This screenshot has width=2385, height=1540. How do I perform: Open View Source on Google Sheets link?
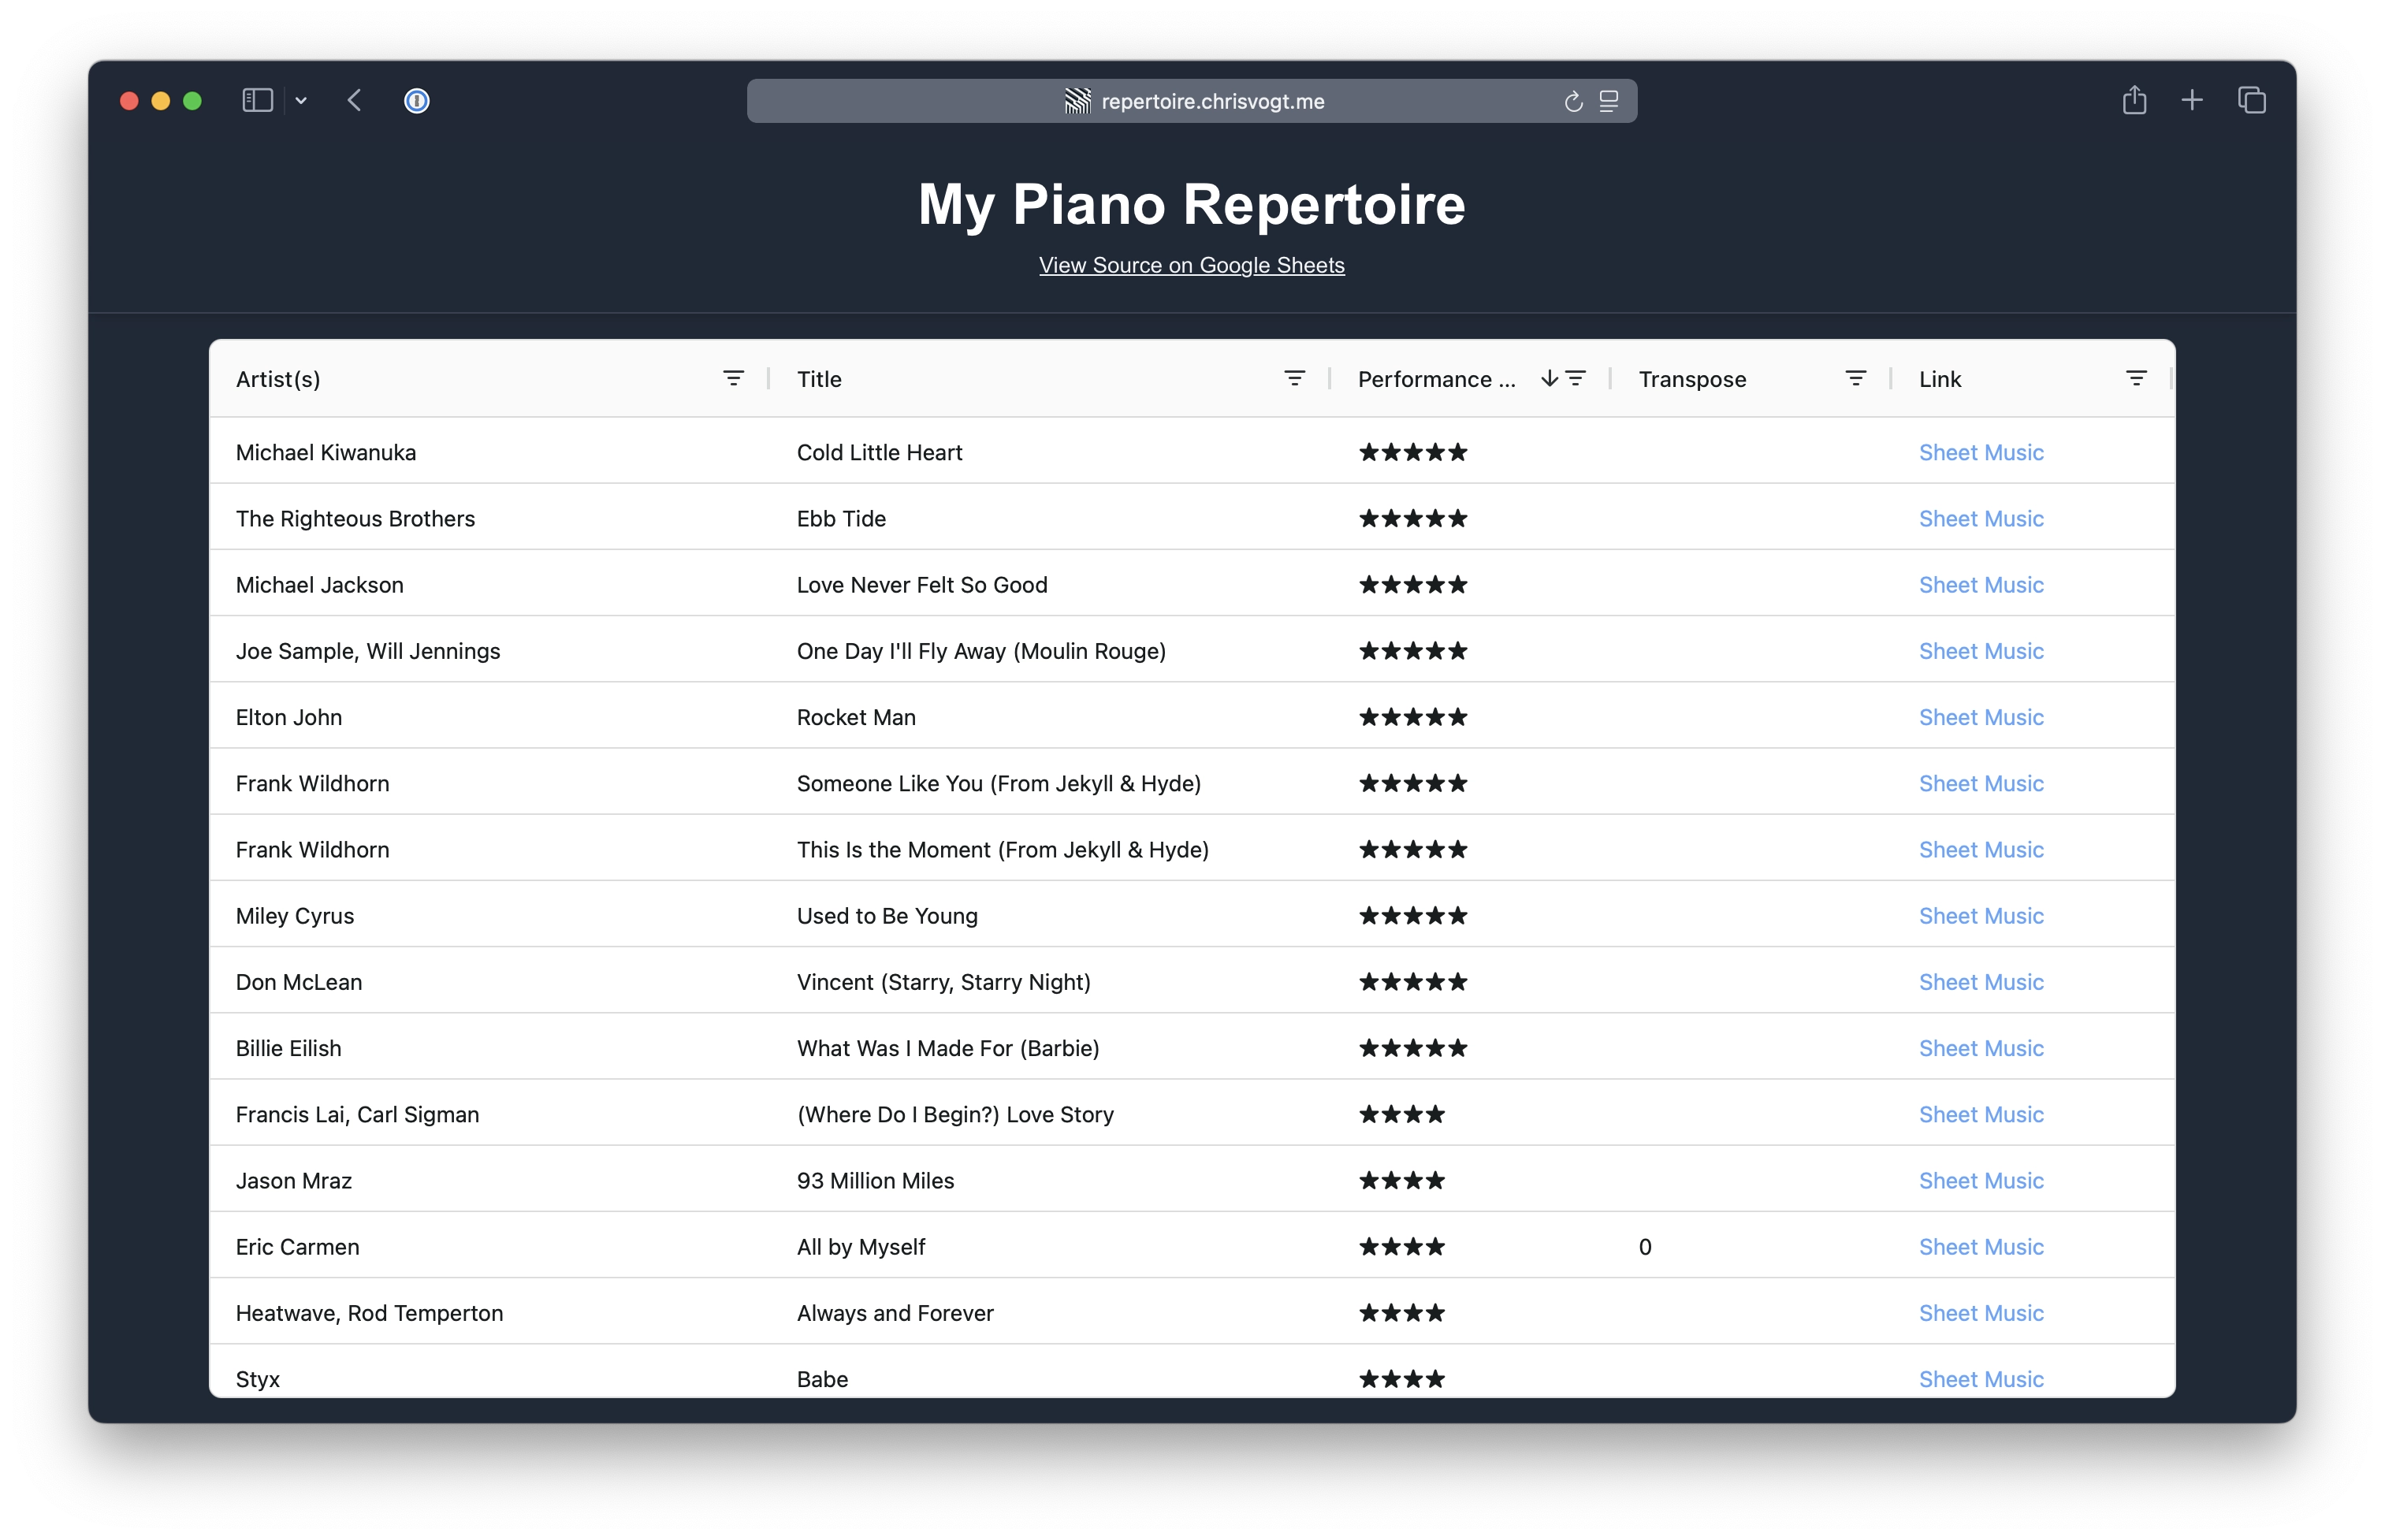pos(1191,265)
